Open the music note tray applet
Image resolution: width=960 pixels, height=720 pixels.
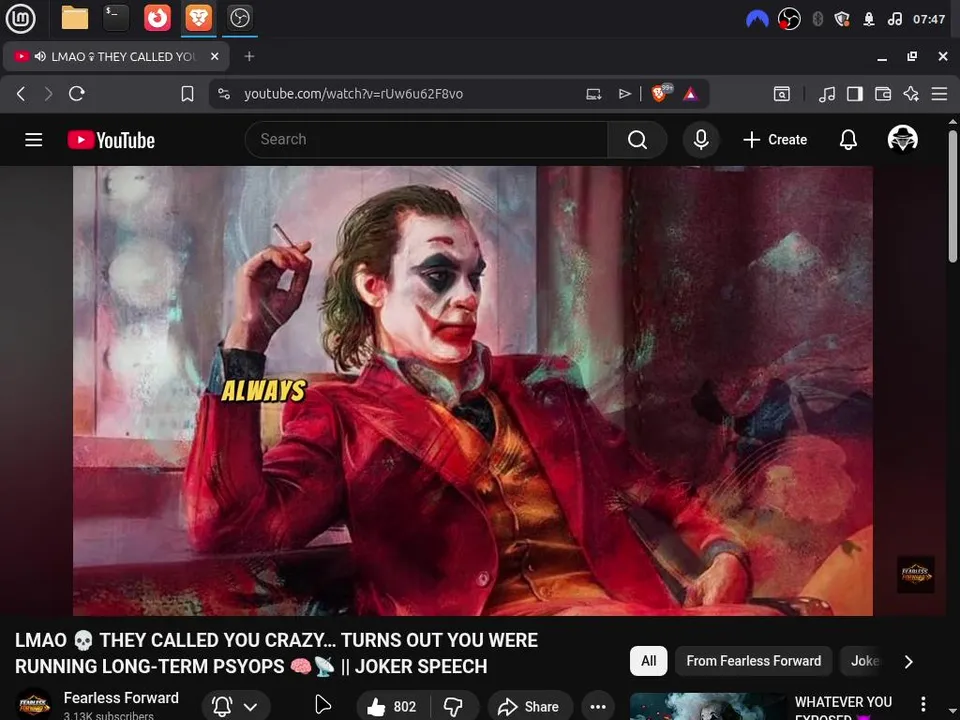(894, 19)
